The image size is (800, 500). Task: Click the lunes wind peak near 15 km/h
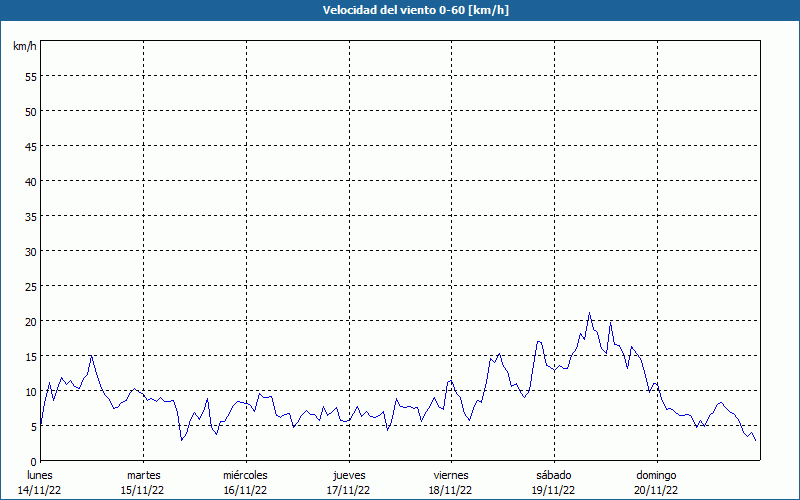[91, 356]
